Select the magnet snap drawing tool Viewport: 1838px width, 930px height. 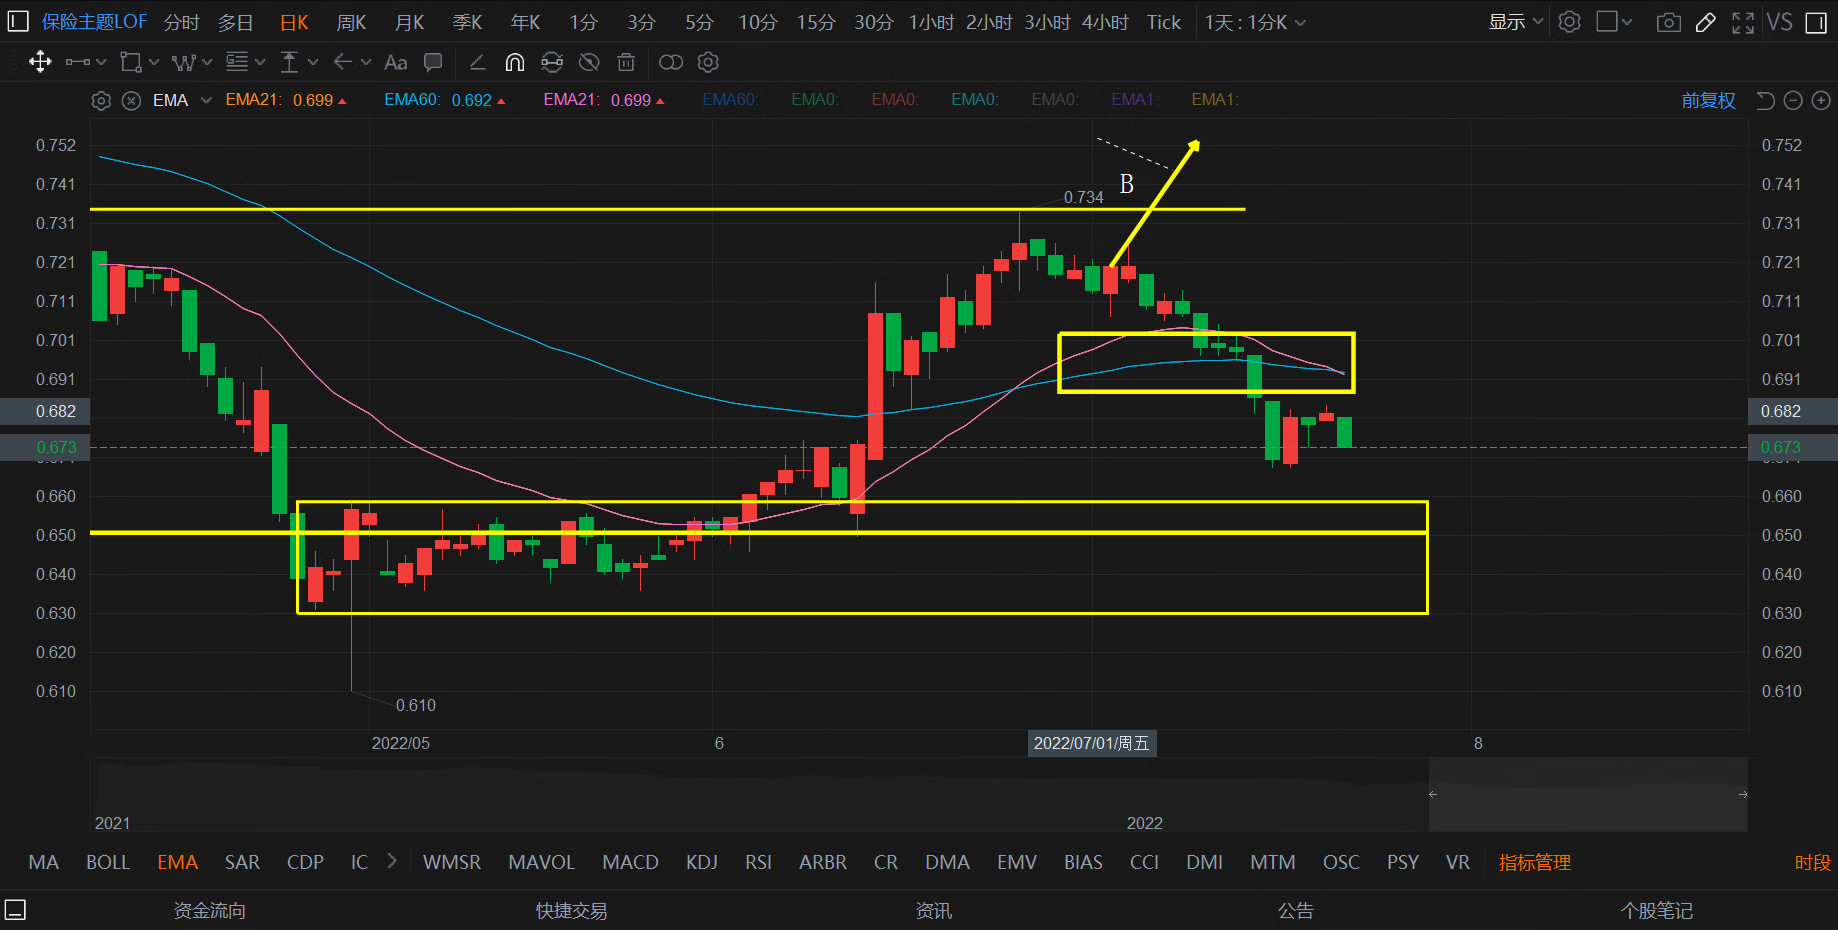tap(514, 63)
